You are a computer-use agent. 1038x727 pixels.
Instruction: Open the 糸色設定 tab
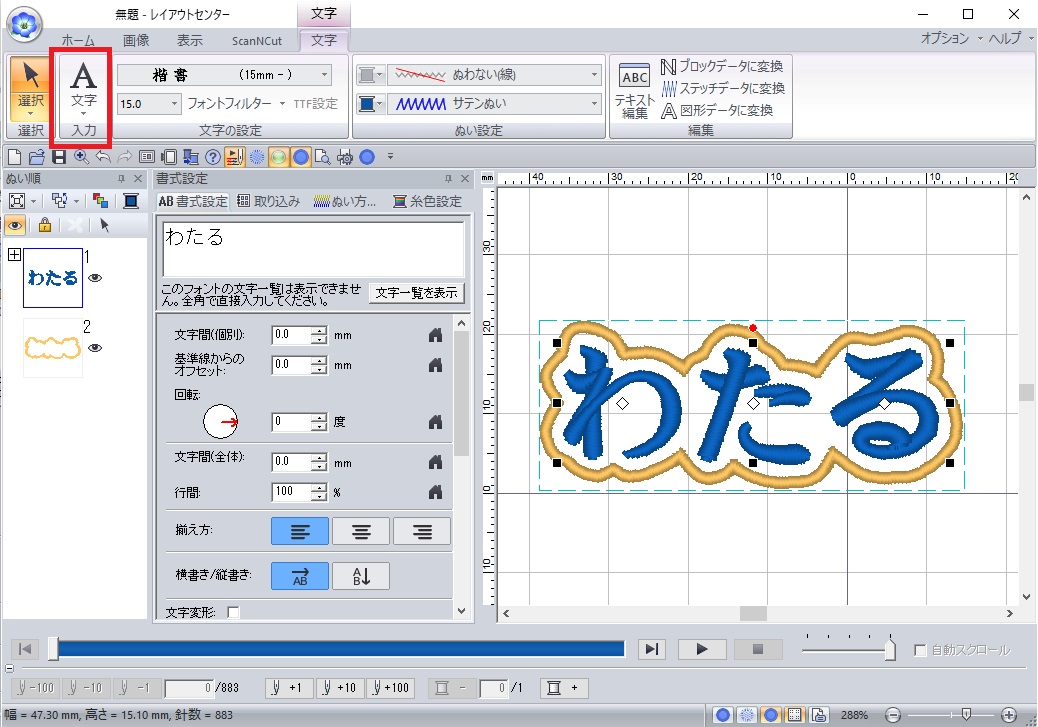coord(428,201)
